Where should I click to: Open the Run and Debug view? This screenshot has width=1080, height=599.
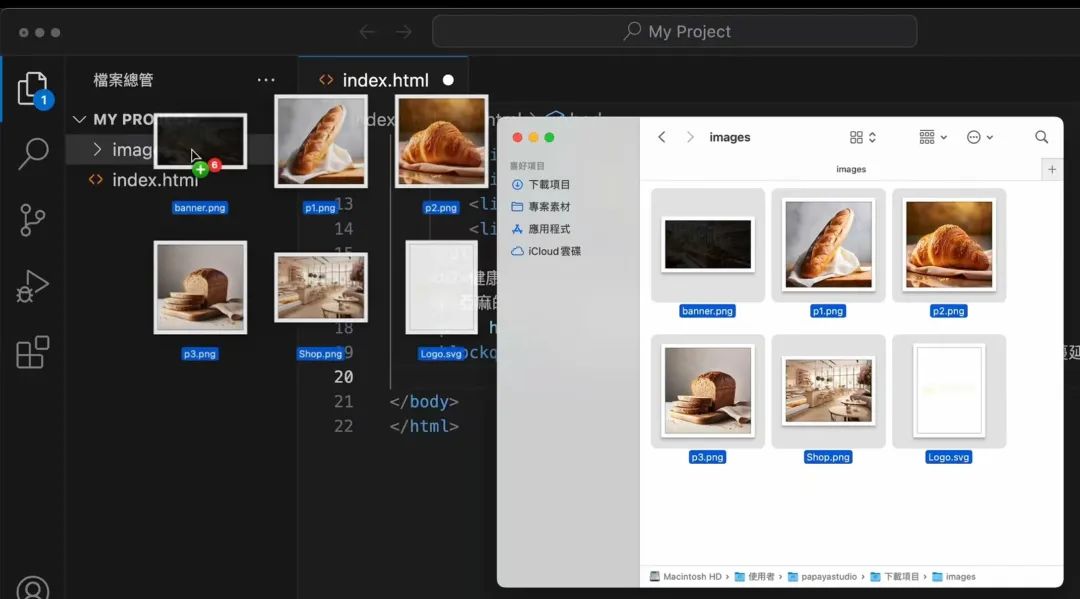point(33,287)
